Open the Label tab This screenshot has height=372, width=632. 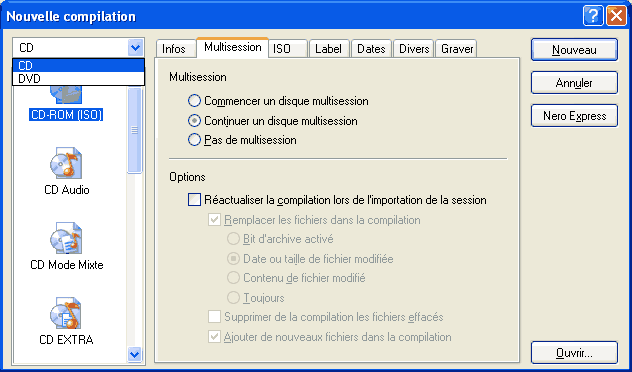click(328, 49)
